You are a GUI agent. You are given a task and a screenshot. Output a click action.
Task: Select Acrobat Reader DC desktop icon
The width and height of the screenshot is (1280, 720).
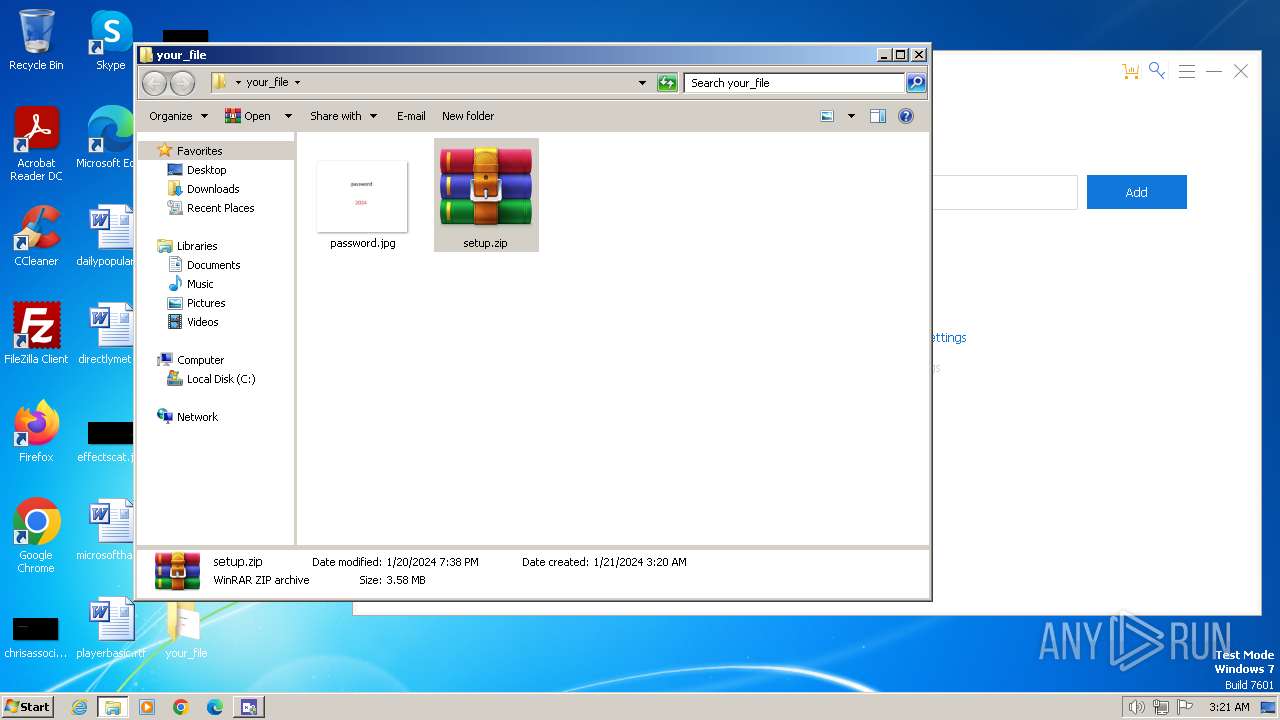click(36, 144)
